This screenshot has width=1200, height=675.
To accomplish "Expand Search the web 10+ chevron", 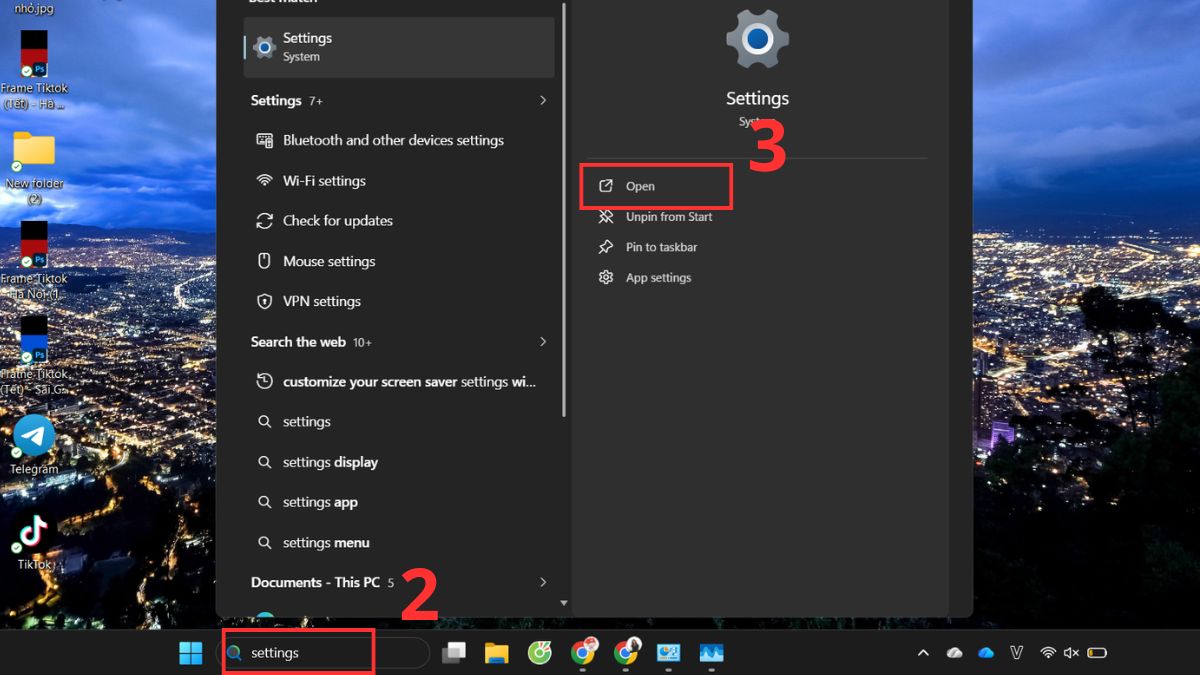I will (x=543, y=342).
